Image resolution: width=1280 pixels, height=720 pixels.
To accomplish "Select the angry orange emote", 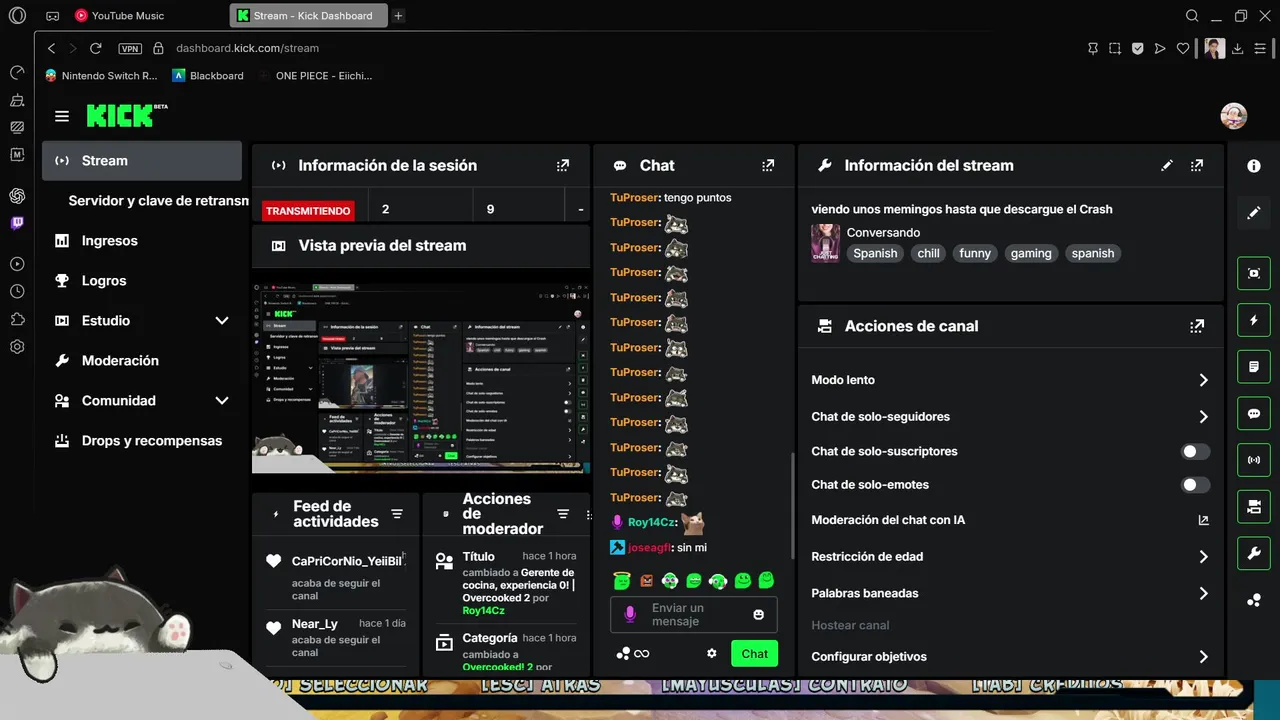I will coord(646,580).
